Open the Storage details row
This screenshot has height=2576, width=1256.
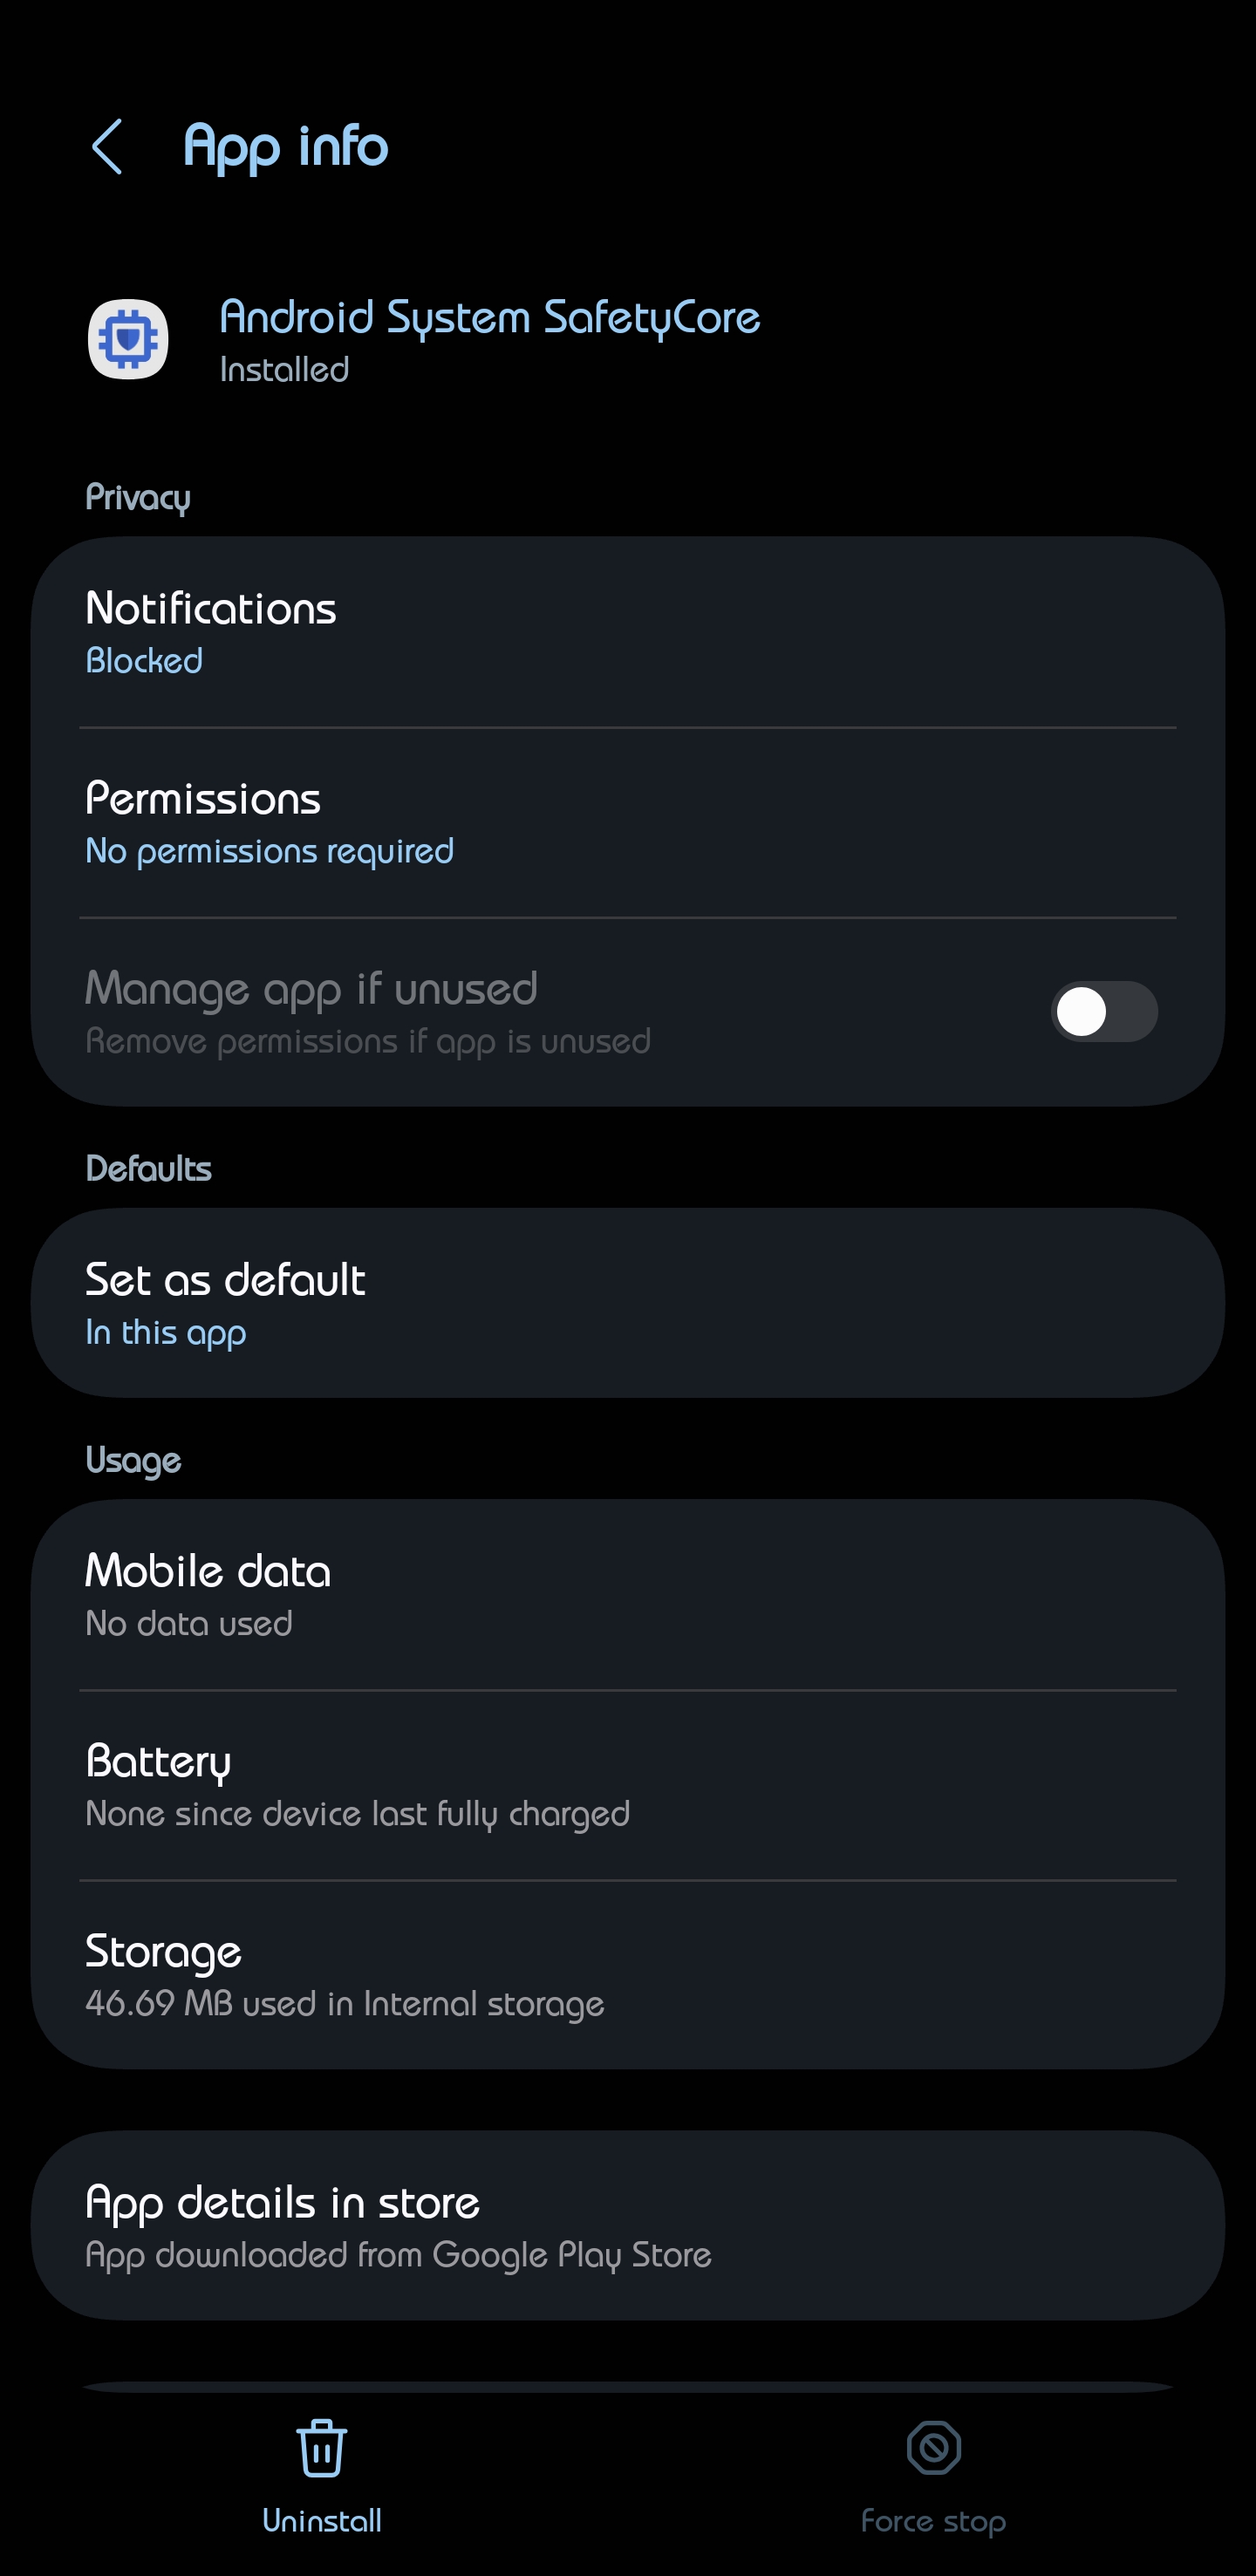point(628,1975)
